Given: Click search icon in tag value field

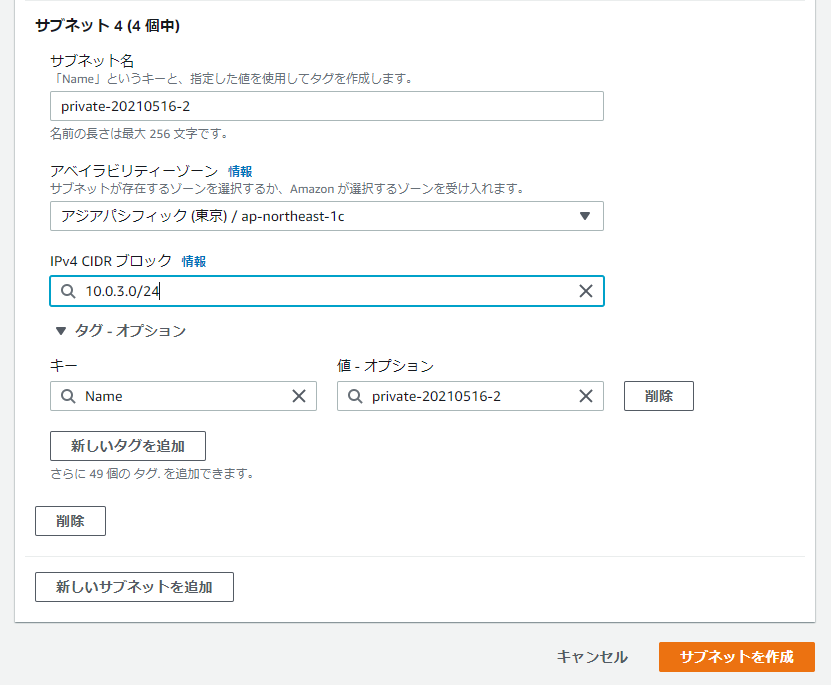Looking at the screenshot, I should 355,396.
